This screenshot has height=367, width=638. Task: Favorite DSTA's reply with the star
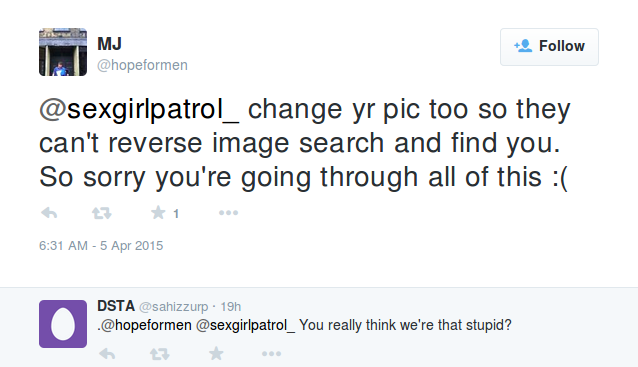216,353
